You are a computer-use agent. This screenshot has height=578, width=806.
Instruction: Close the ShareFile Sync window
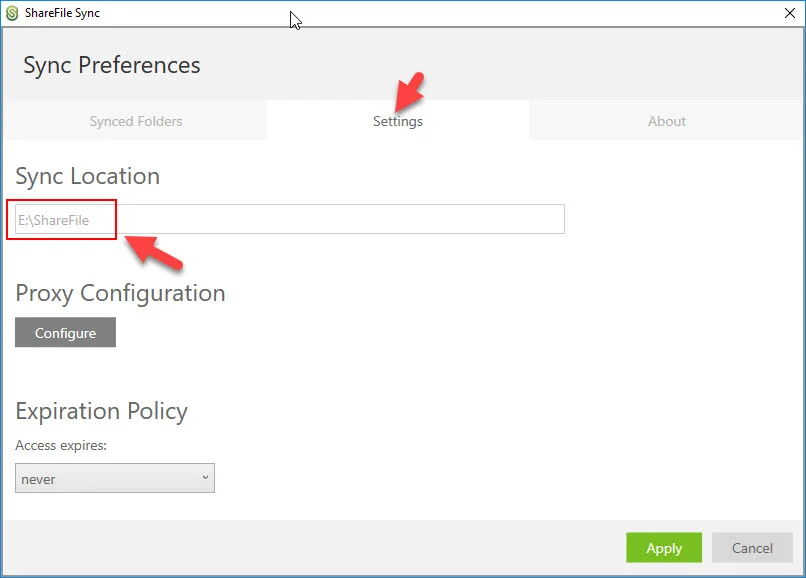point(790,13)
